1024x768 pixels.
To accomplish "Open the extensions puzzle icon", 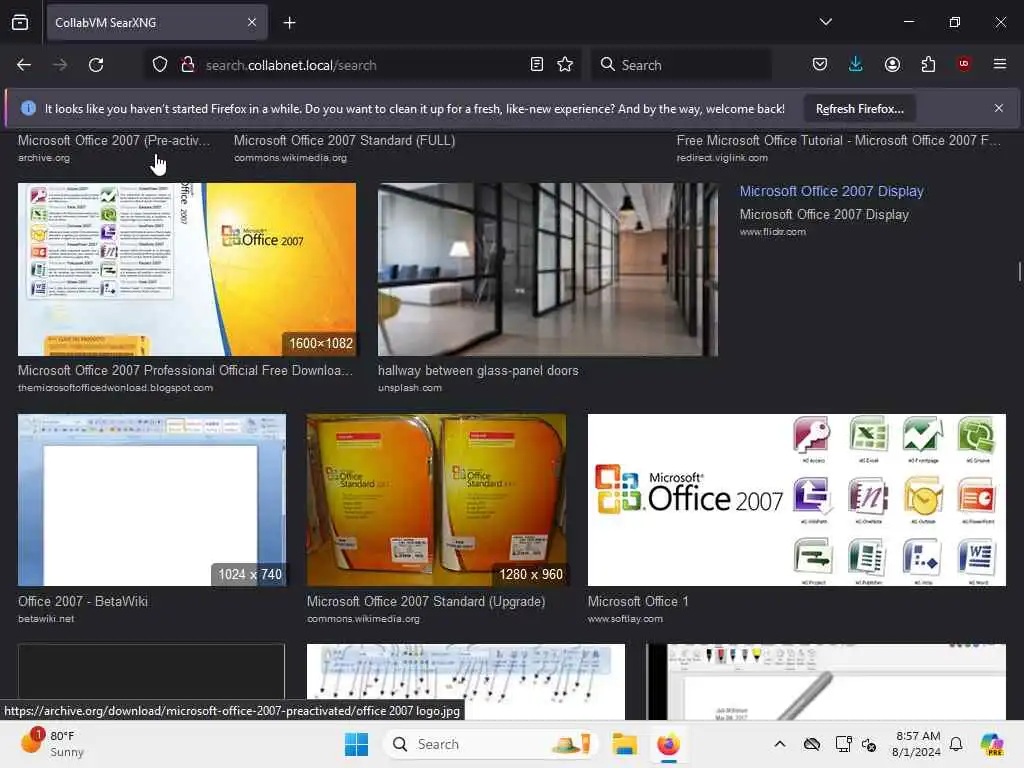I will click(x=928, y=65).
